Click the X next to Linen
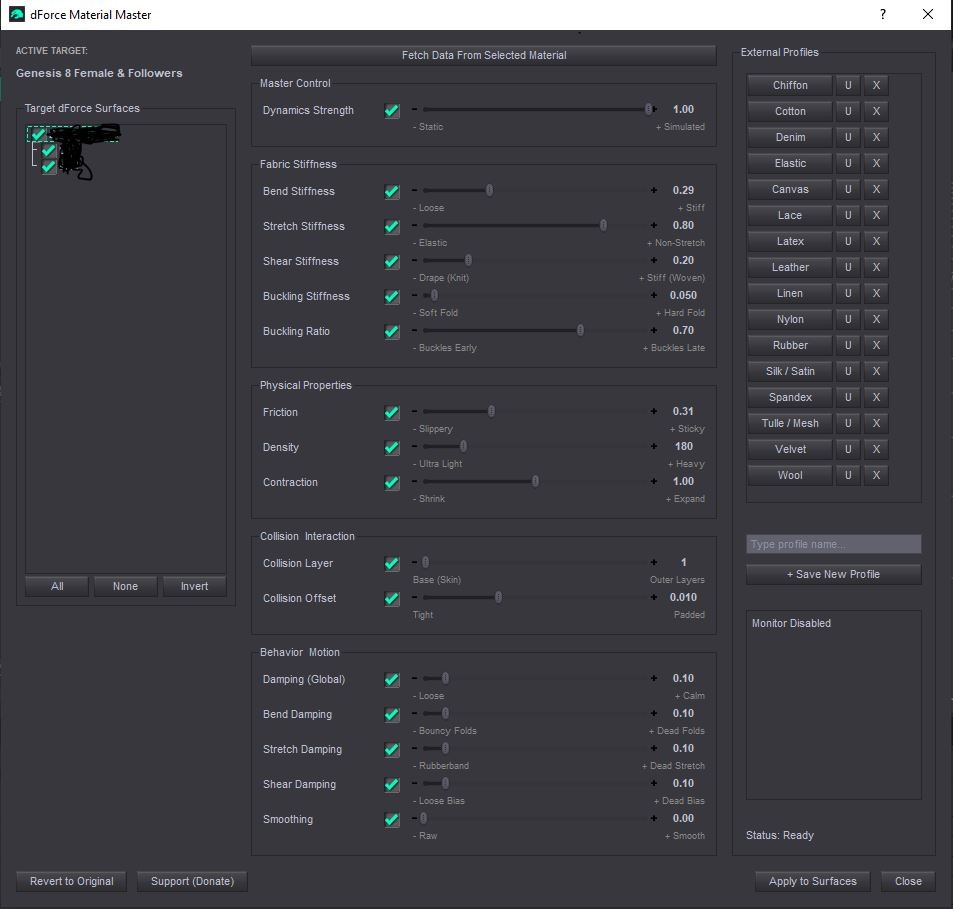This screenshot has height=909, width=953. click(876, 293)
